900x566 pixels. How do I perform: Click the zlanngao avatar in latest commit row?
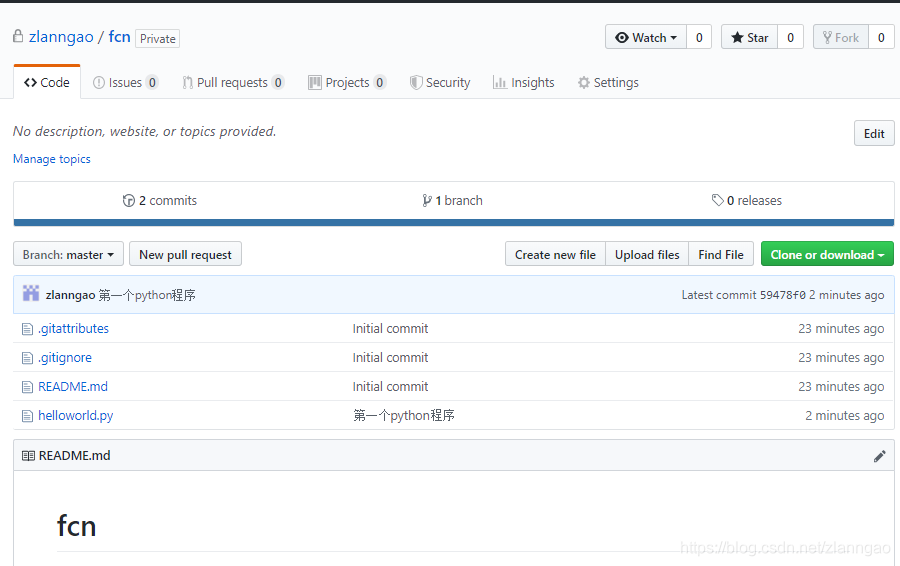pos(31,293)
